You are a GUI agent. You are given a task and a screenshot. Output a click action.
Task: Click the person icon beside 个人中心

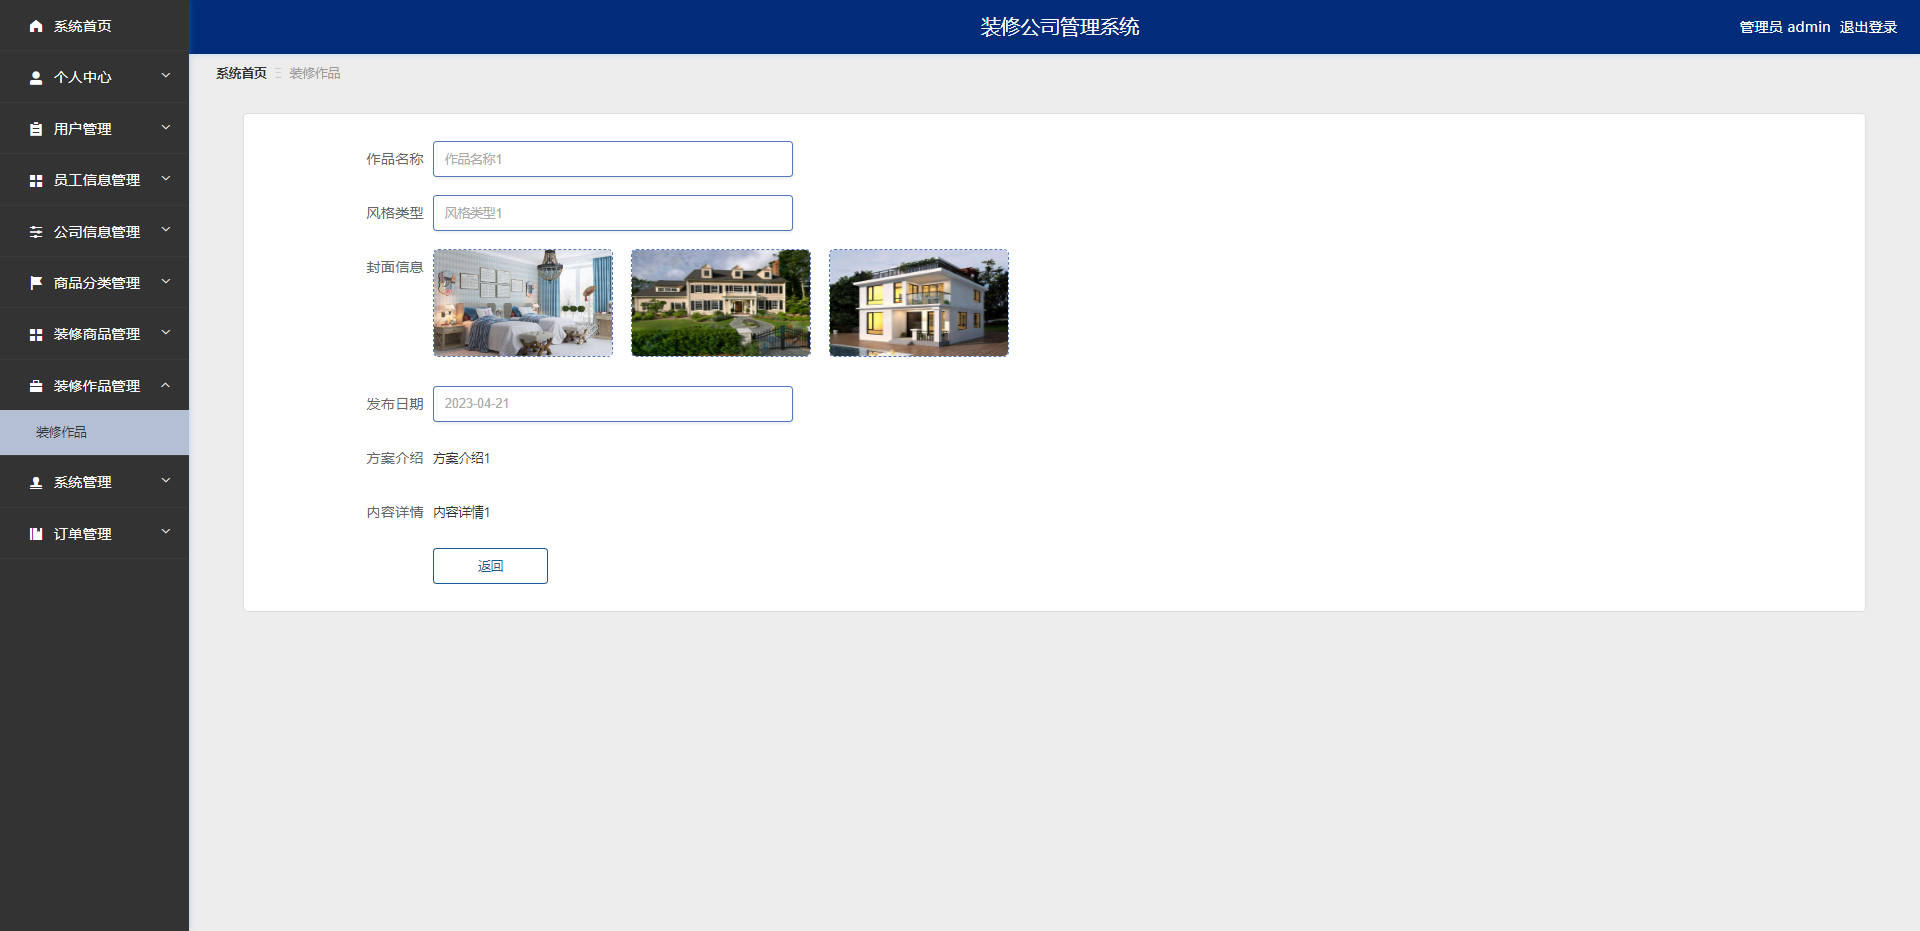point(36,77)
